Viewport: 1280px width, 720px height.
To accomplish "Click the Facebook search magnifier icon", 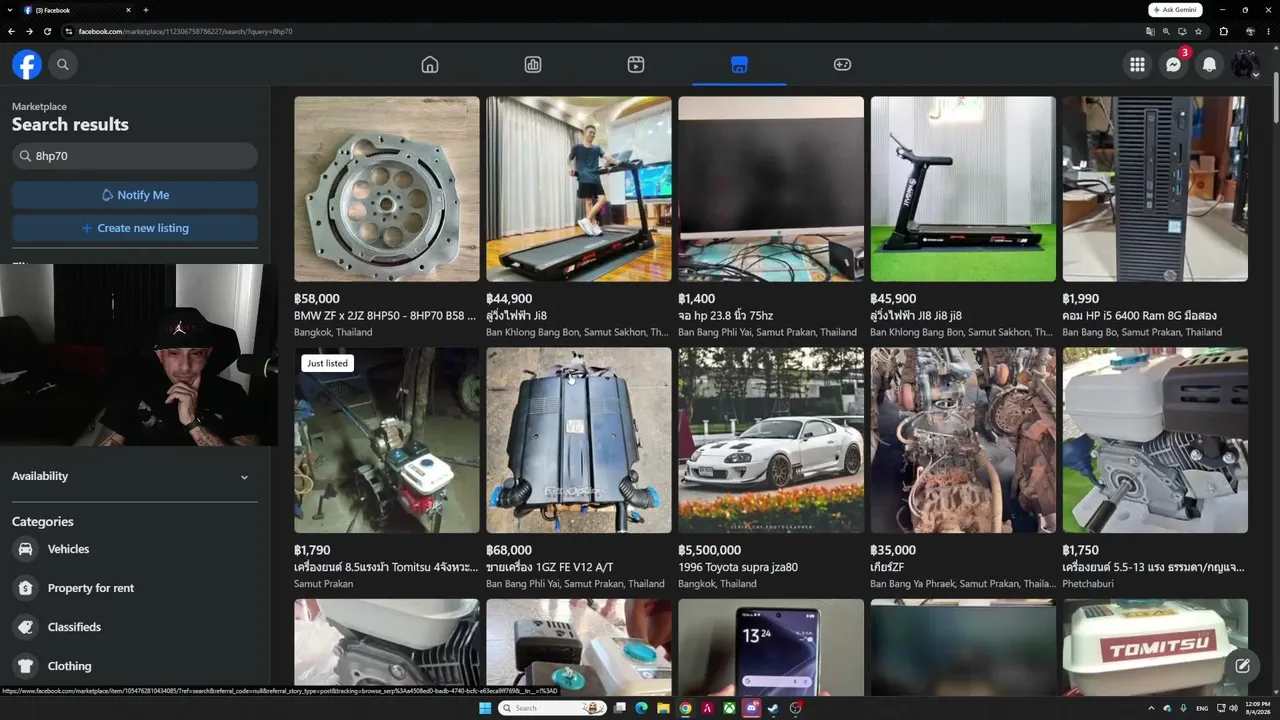I will point(63,65).
